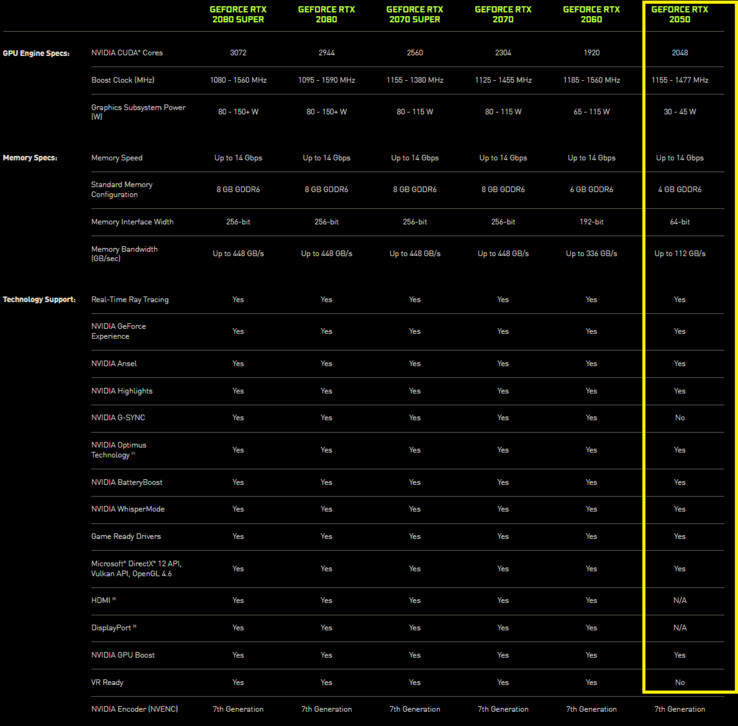Click the Memory Interface Width row label

132,222
